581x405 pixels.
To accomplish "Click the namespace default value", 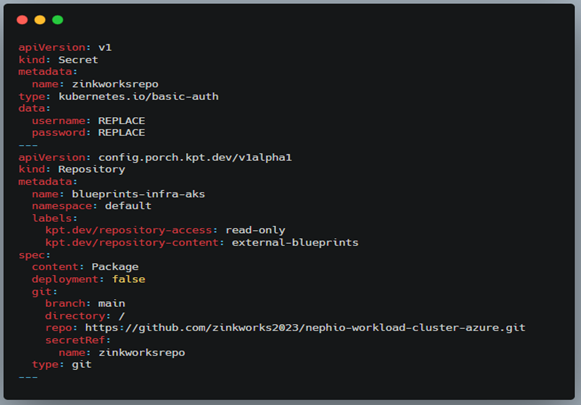I will 128,206.
